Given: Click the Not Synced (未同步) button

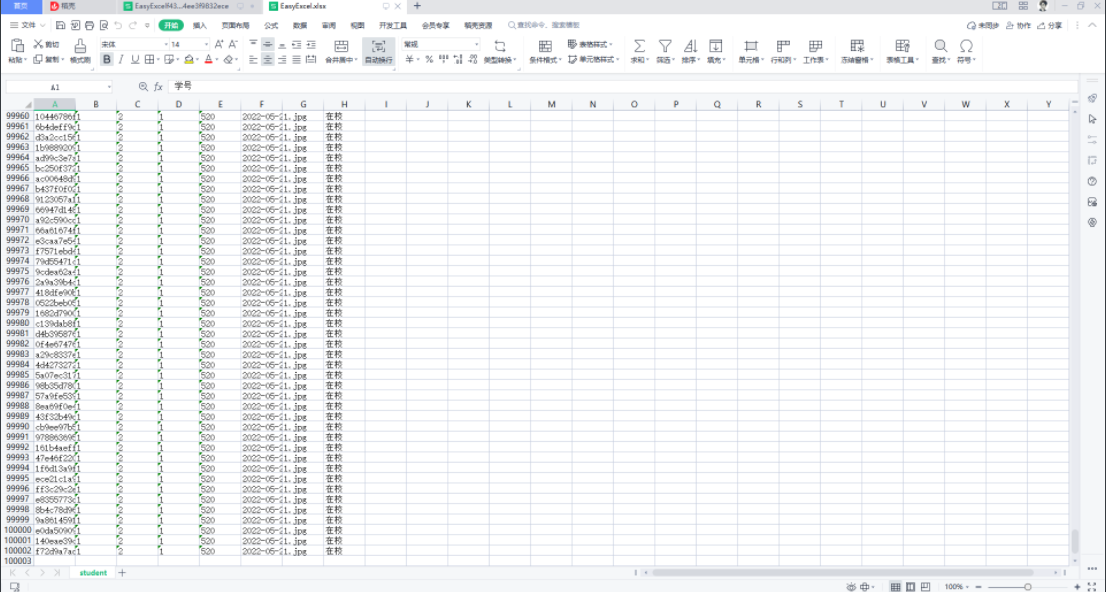Looking at the screenshot, I should pyautogui.click(x=983, y=25).
